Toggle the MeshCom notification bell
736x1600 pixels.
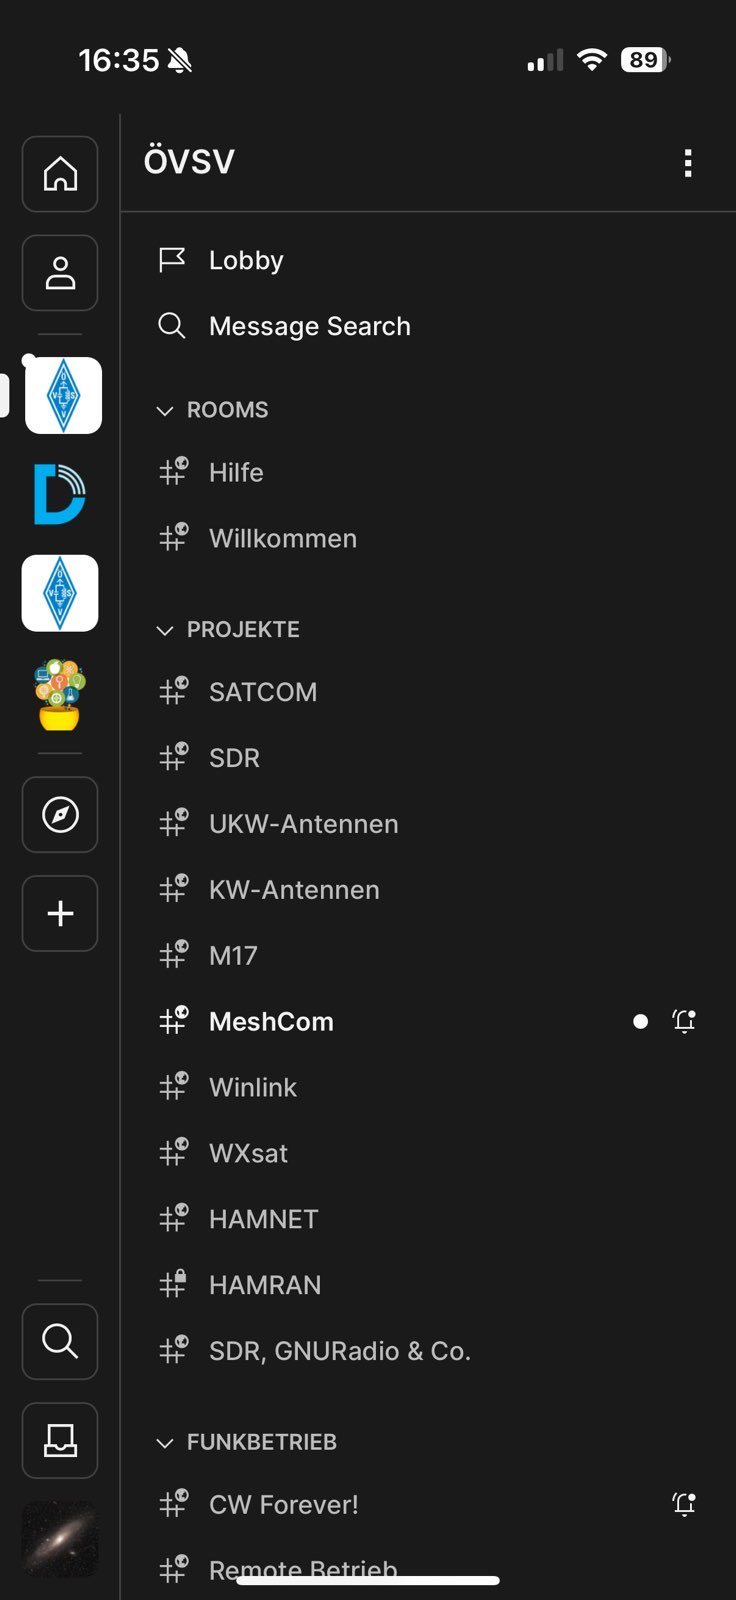pos(684,1021)
